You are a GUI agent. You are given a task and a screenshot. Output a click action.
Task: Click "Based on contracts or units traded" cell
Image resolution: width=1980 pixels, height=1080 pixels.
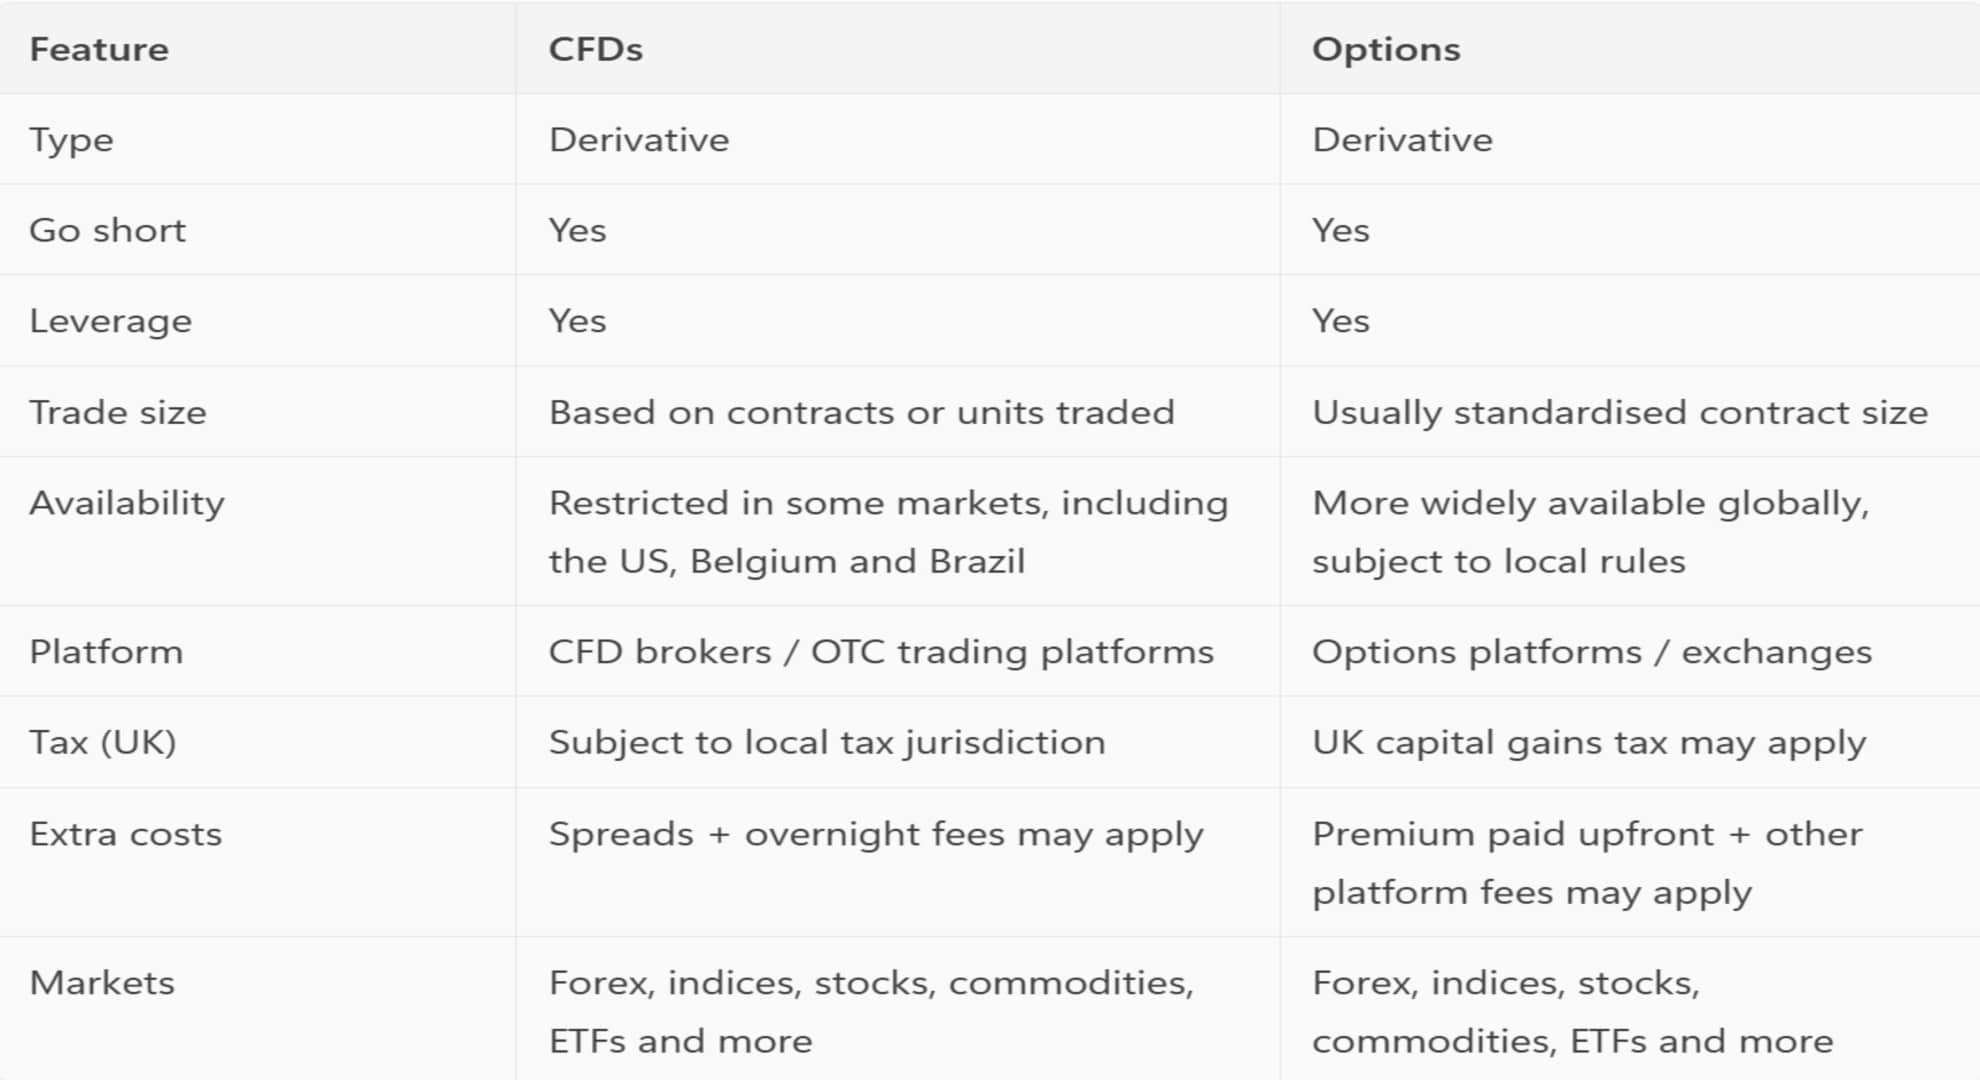coord(861,412)
